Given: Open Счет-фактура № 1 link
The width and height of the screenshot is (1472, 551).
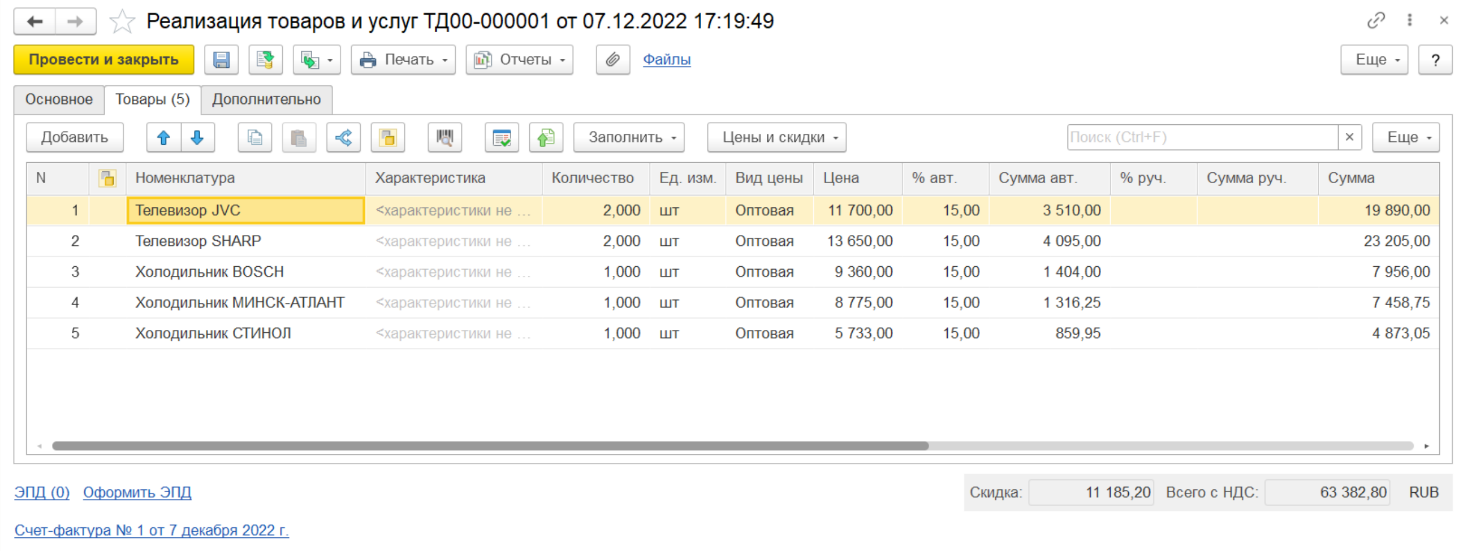Looking at the screenshot, I should (x=151, y=530).
